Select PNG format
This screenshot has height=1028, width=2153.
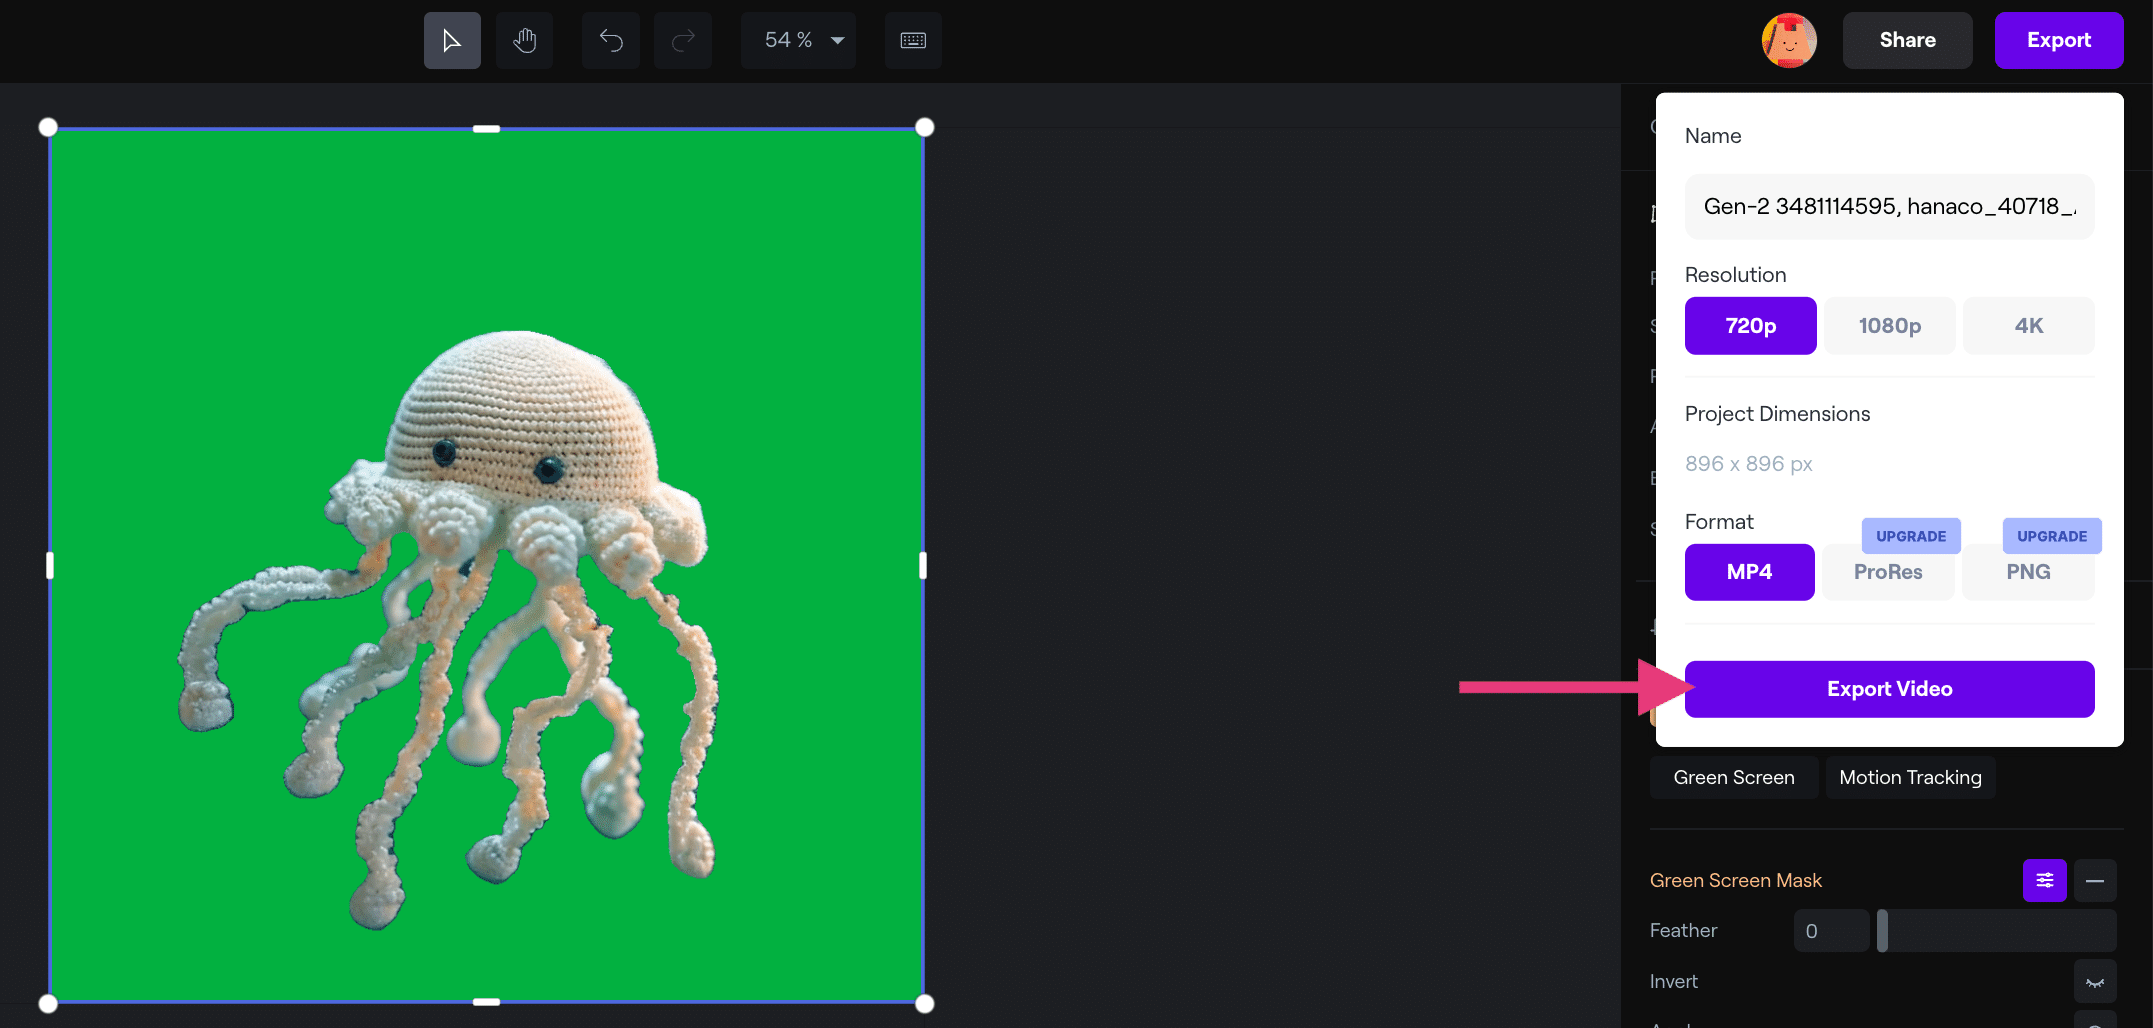(x=2028, y=572)
